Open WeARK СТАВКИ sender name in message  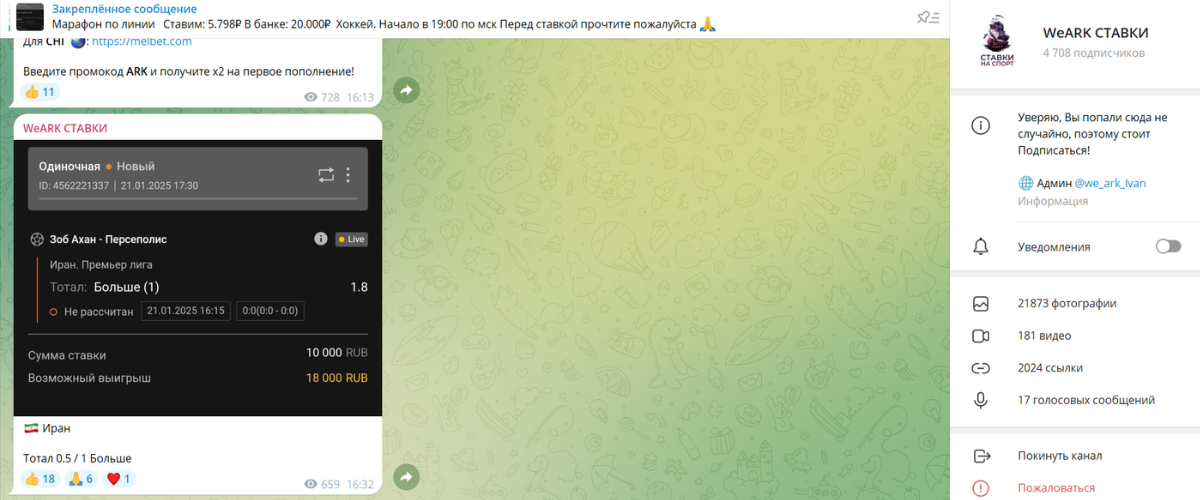65,128
